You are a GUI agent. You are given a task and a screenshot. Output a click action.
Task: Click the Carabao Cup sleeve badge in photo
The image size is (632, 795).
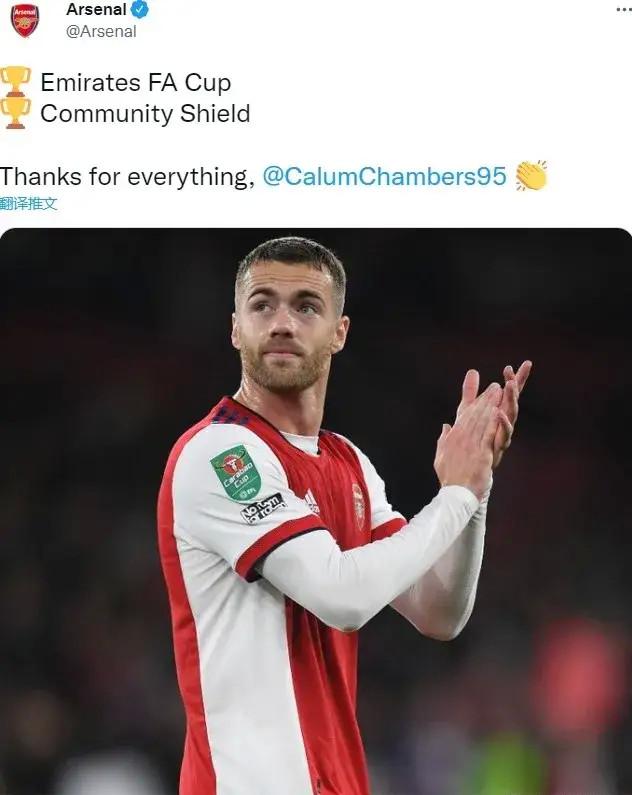tap(236, 473)
